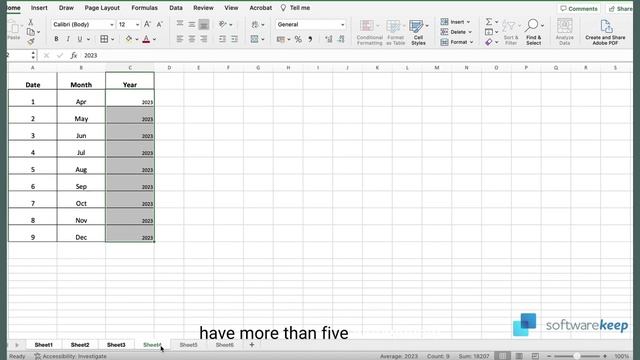Adjust the zoom slider in status bar
Image resolution: width=640 pixels, height=360 pixels.
[577, 356]
